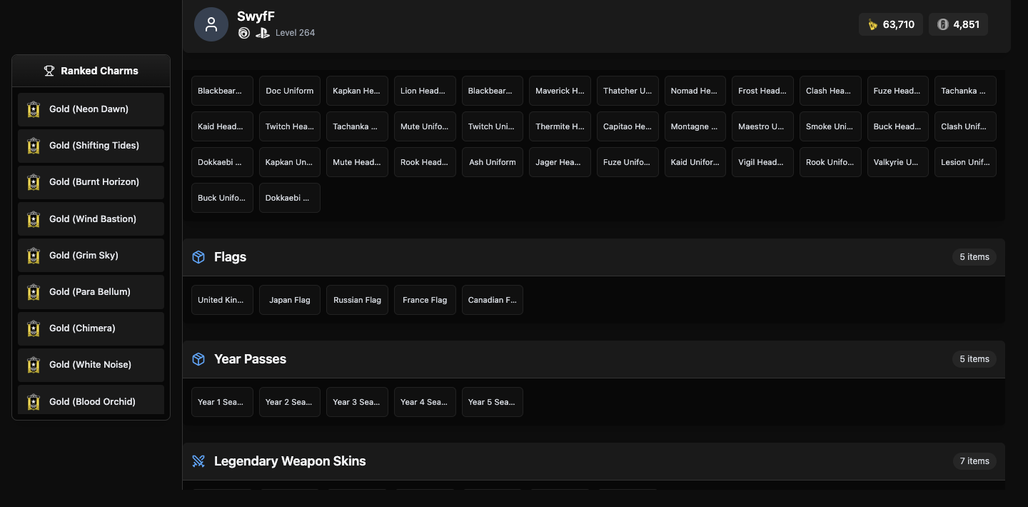
Task: Select the Maverick H... item
Action: pos(560,91)
